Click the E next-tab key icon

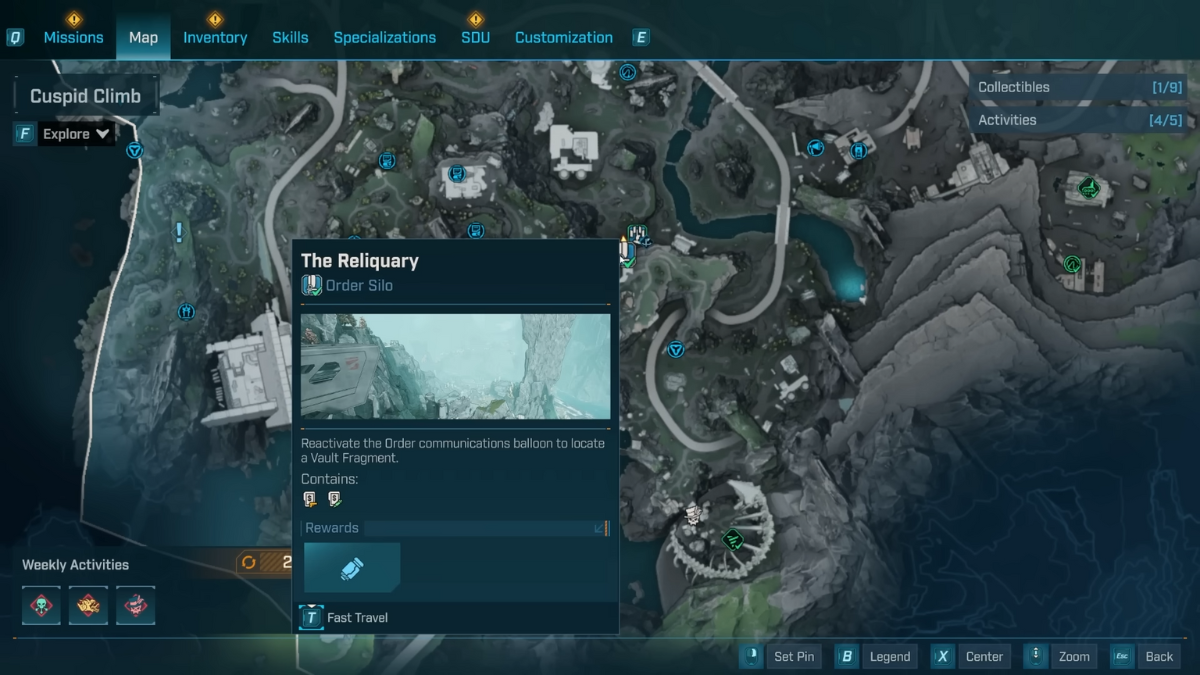pos(641,38)
